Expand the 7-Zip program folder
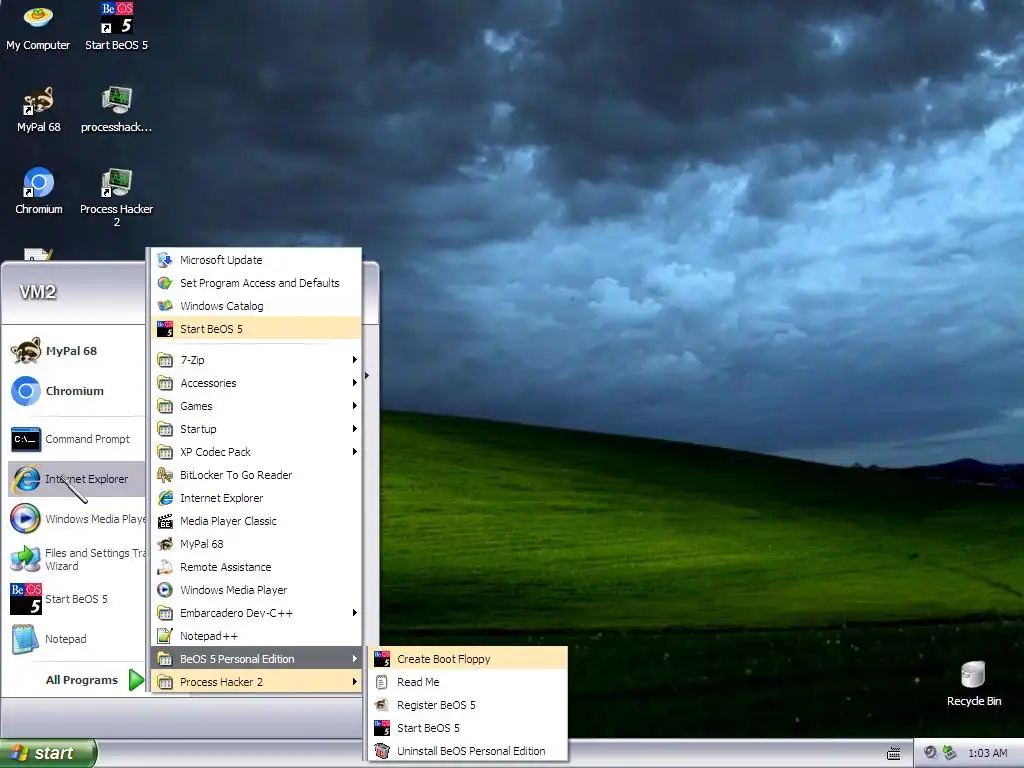 tap(257, 360)
